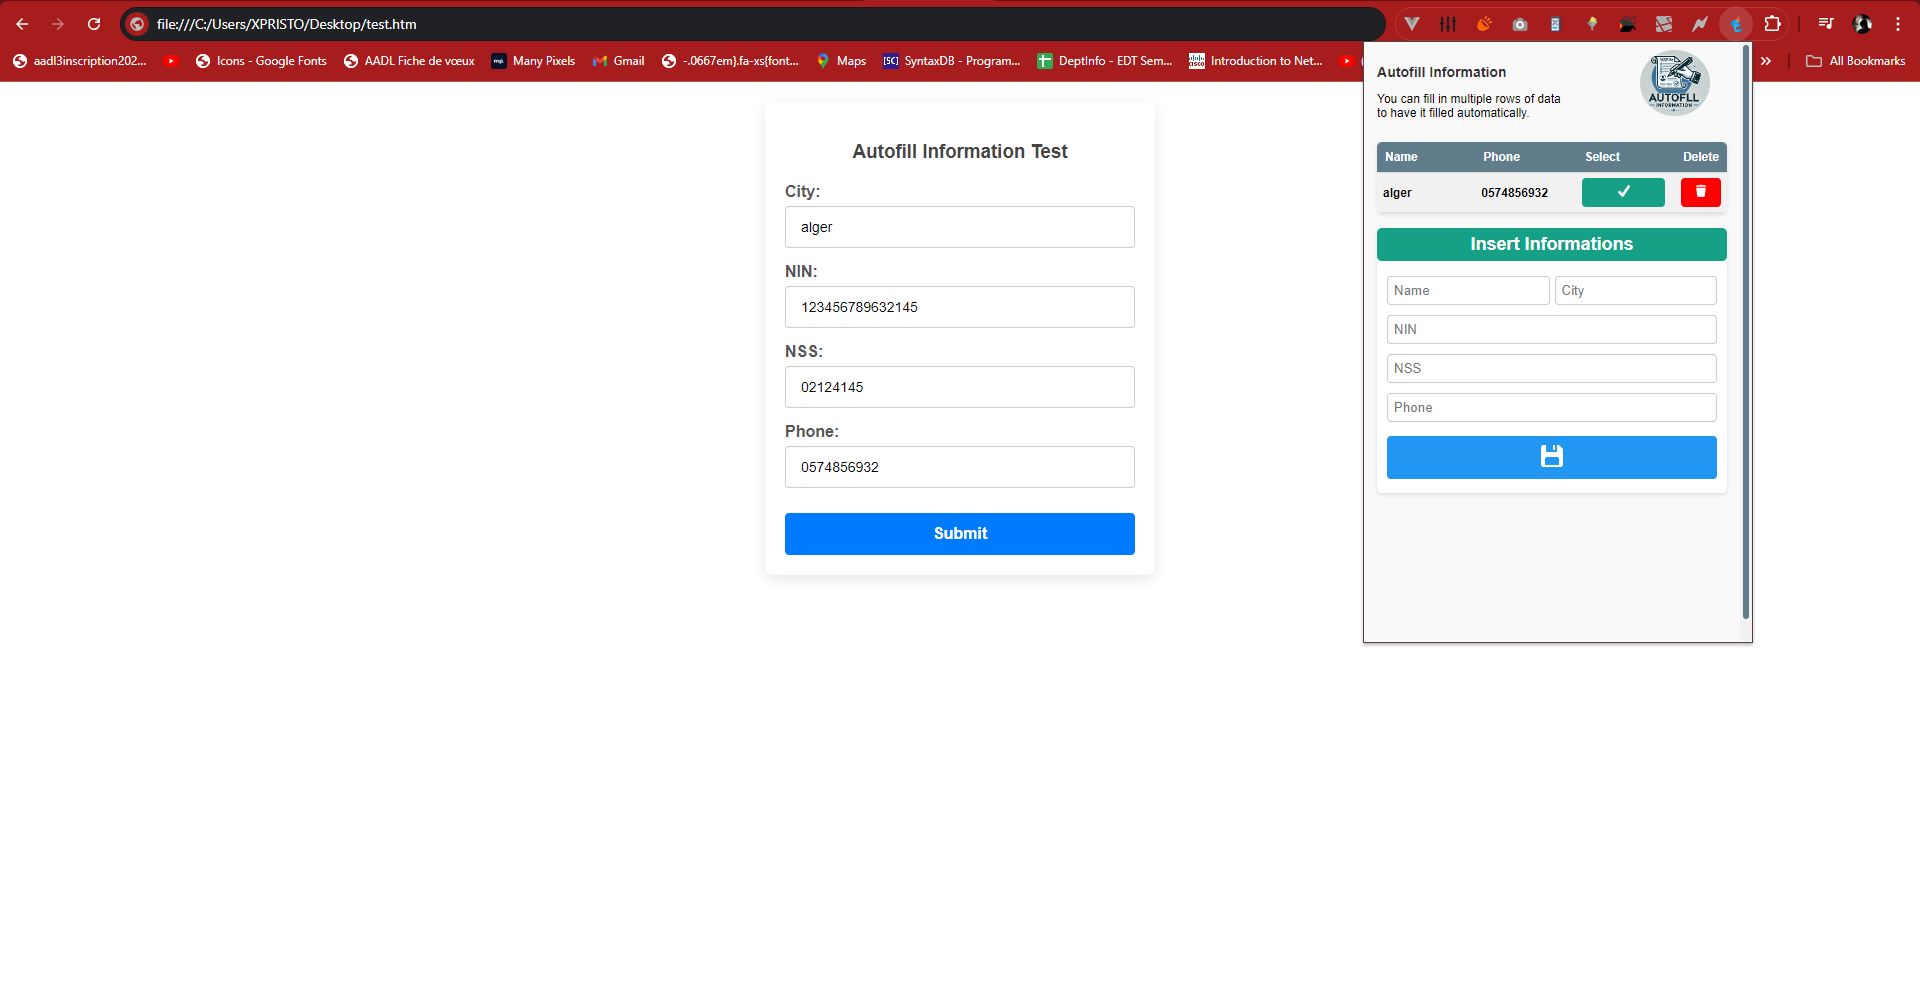Open aadl3inscription202 bookmark

coord(79,61)
